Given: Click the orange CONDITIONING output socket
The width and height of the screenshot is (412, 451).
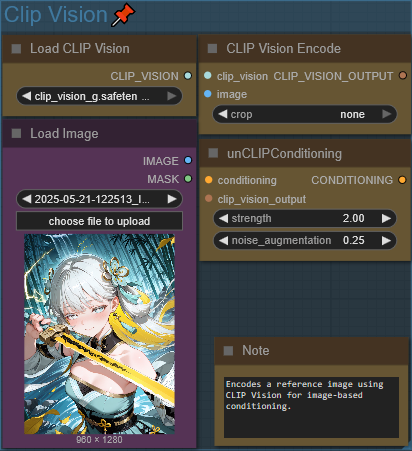Looking at the screenshot, I should click(x=402, y=180).
